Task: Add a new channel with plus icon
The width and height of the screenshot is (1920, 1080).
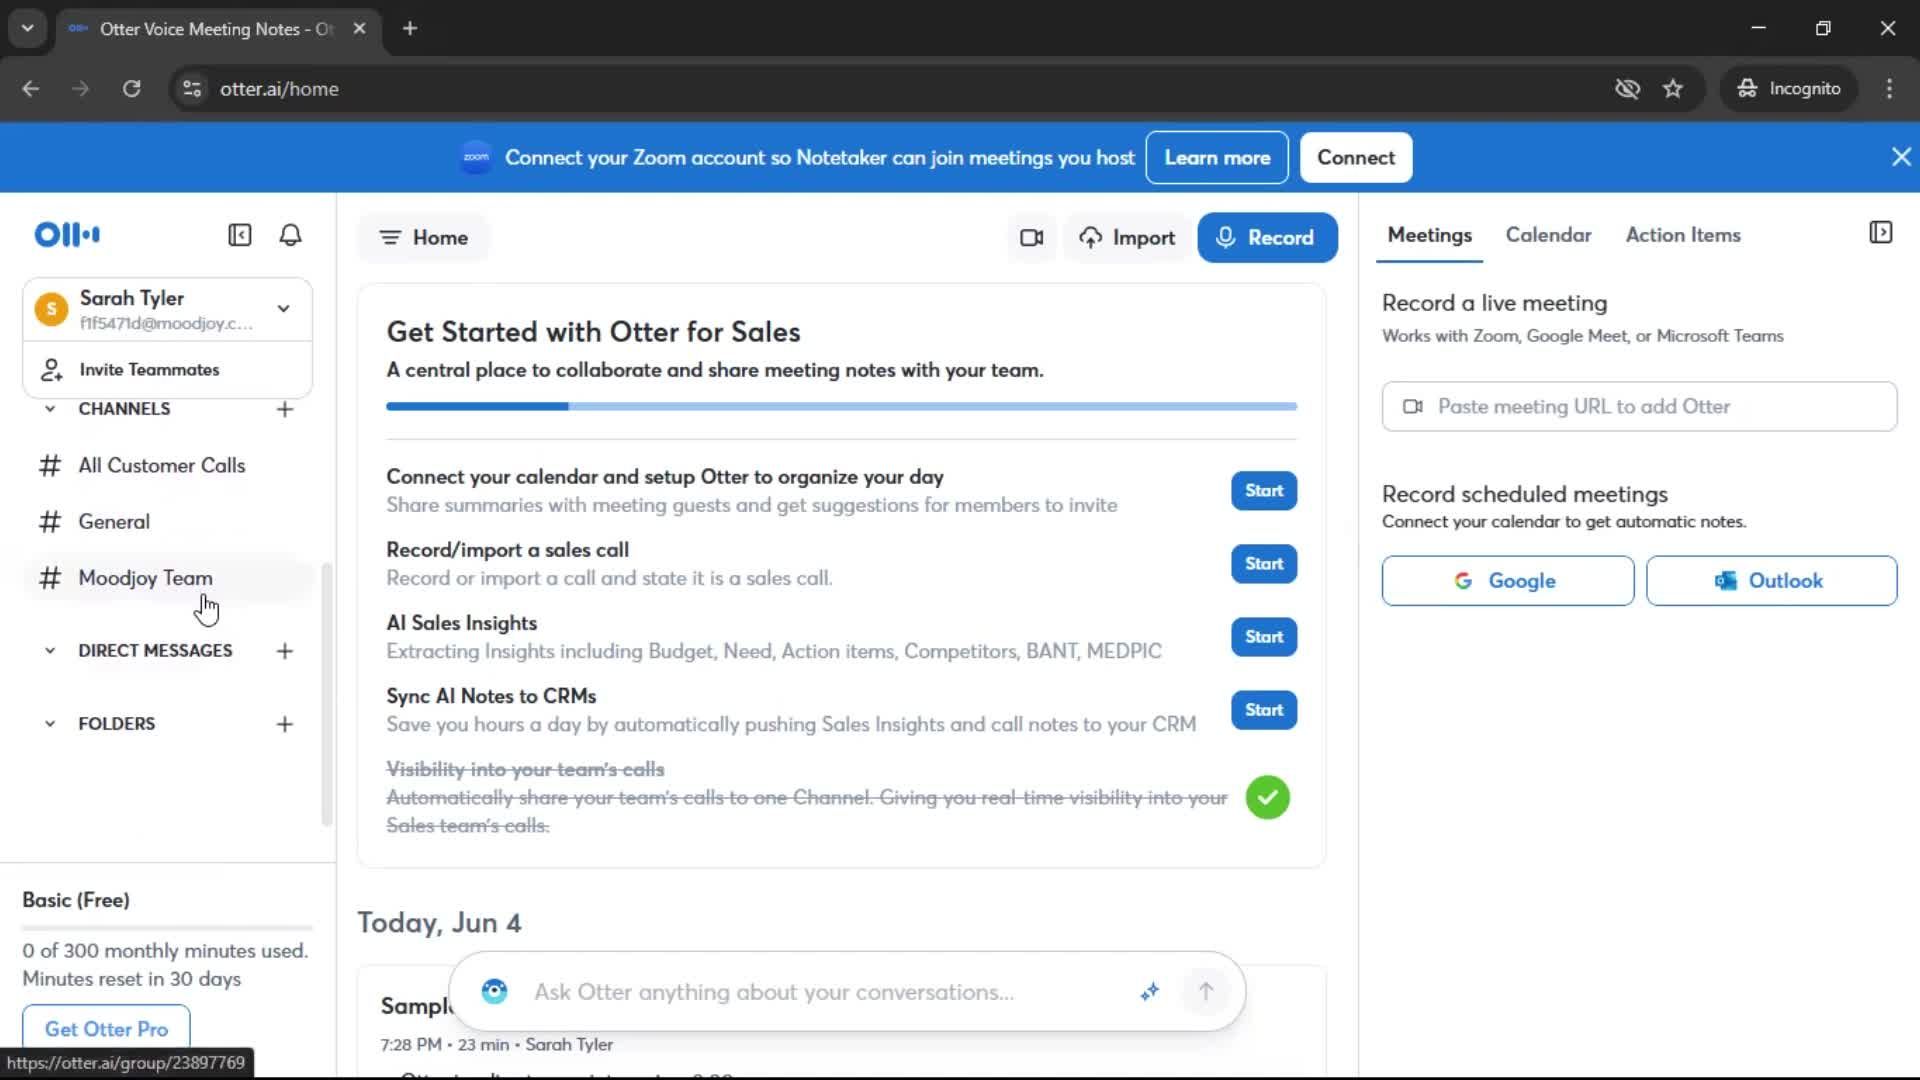Action: 285,409
